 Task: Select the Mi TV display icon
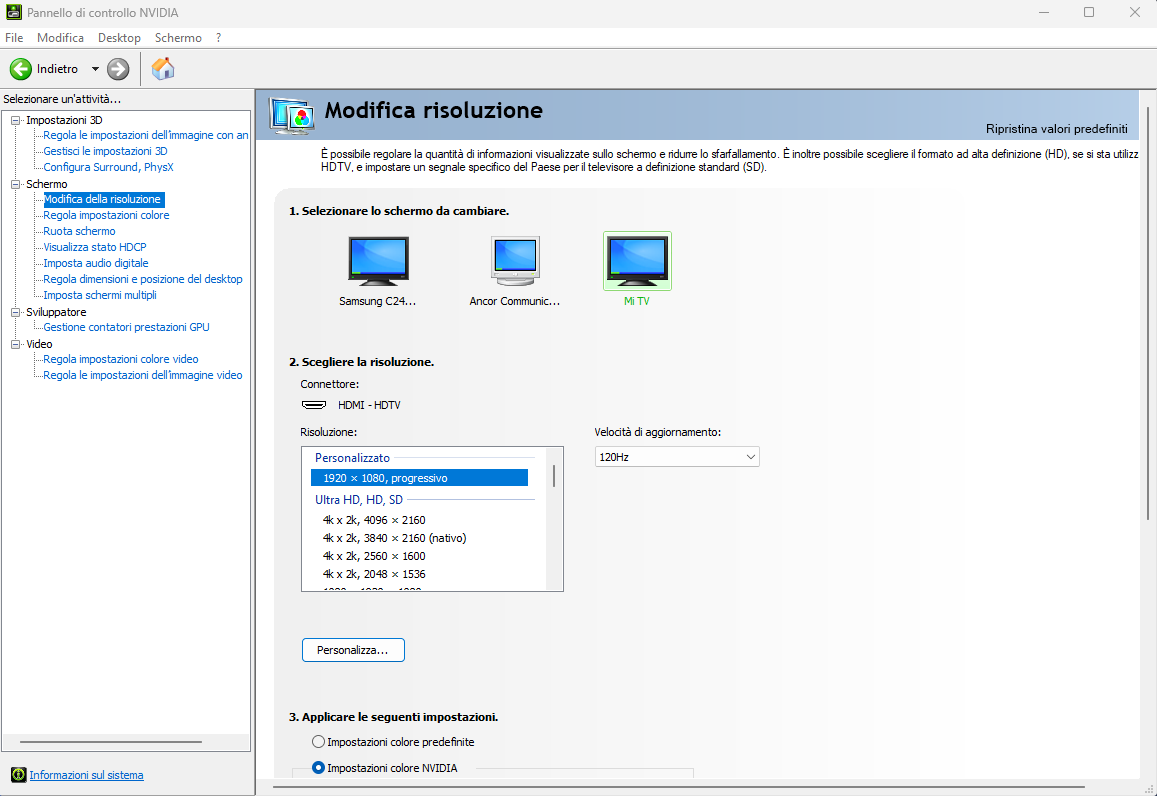[x=637, y=261]
